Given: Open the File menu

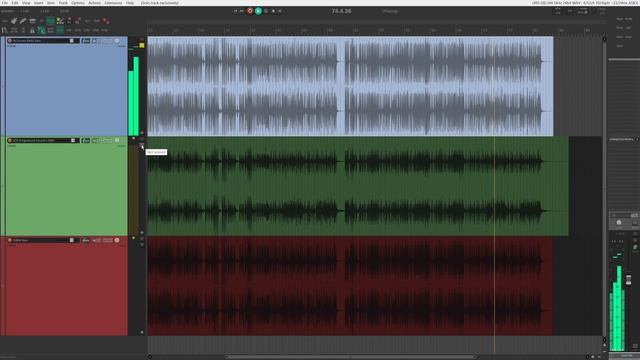Looking at the screenshot, I should (x=4, y=3).
